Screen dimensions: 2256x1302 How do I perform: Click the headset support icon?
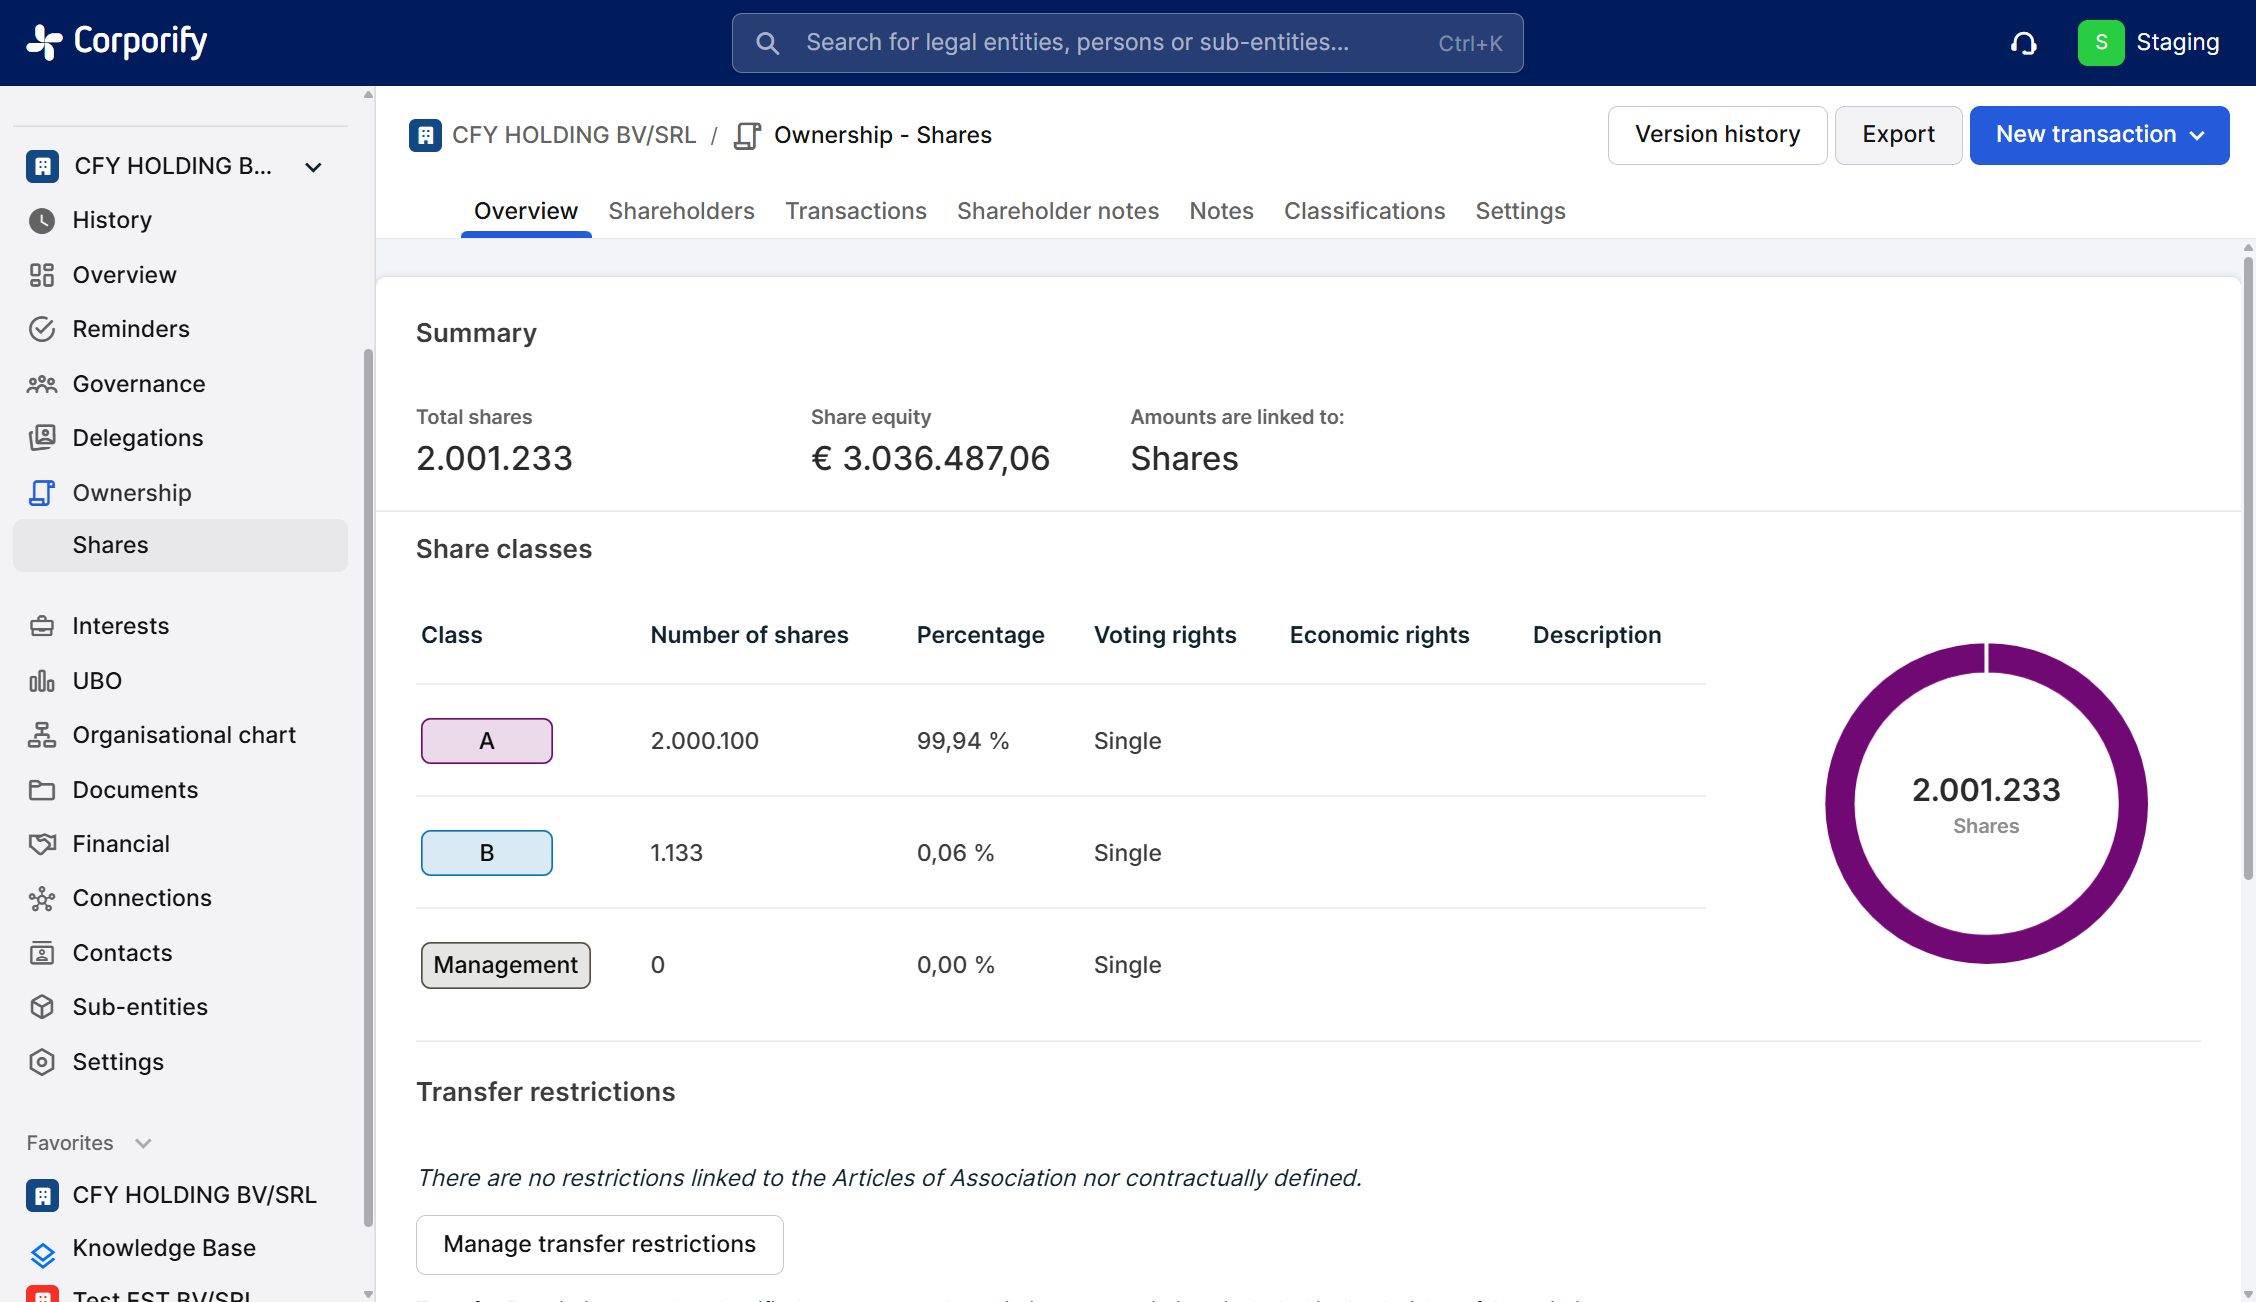point(2023,43)
